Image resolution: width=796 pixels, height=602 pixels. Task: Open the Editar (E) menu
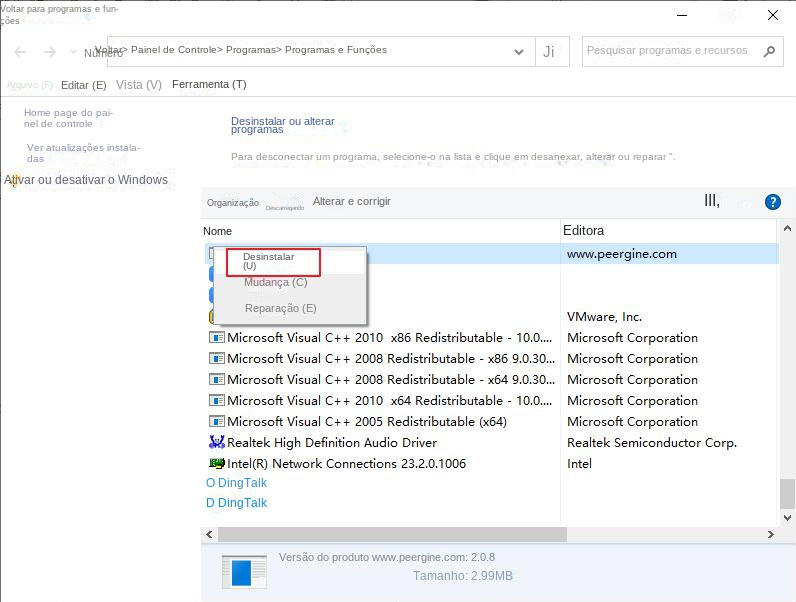tap(84, 85)
